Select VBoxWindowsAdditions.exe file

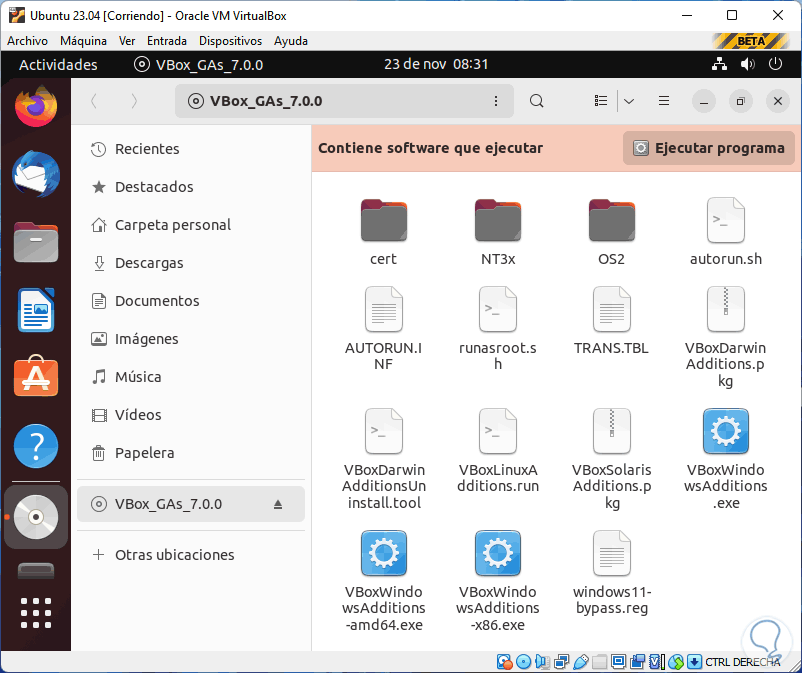click(x=726, y=459)
